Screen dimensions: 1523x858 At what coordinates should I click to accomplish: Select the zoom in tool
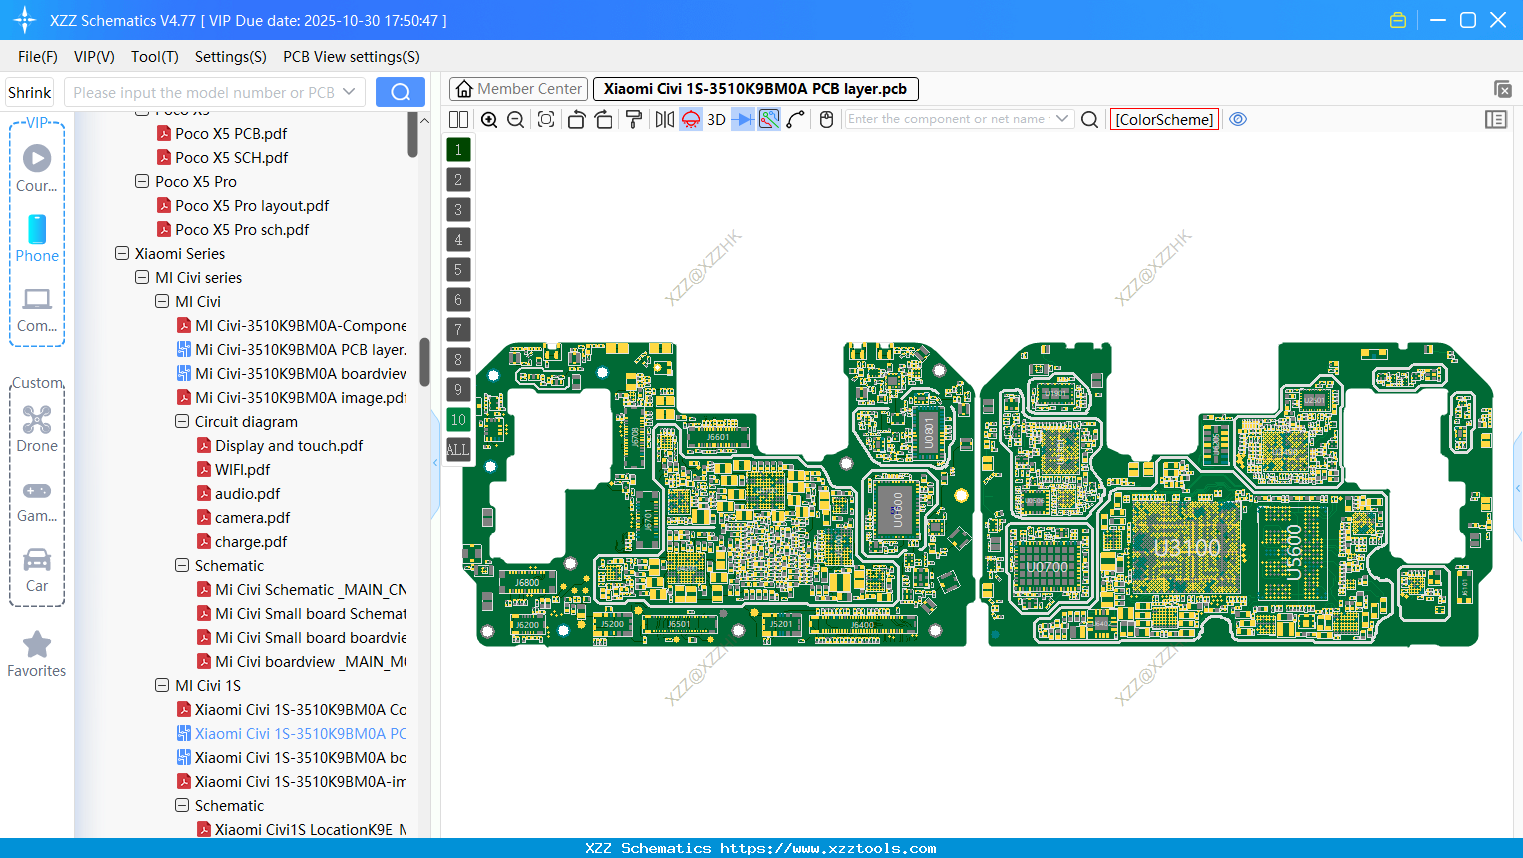pyautogui.click(x=489, y=118)
